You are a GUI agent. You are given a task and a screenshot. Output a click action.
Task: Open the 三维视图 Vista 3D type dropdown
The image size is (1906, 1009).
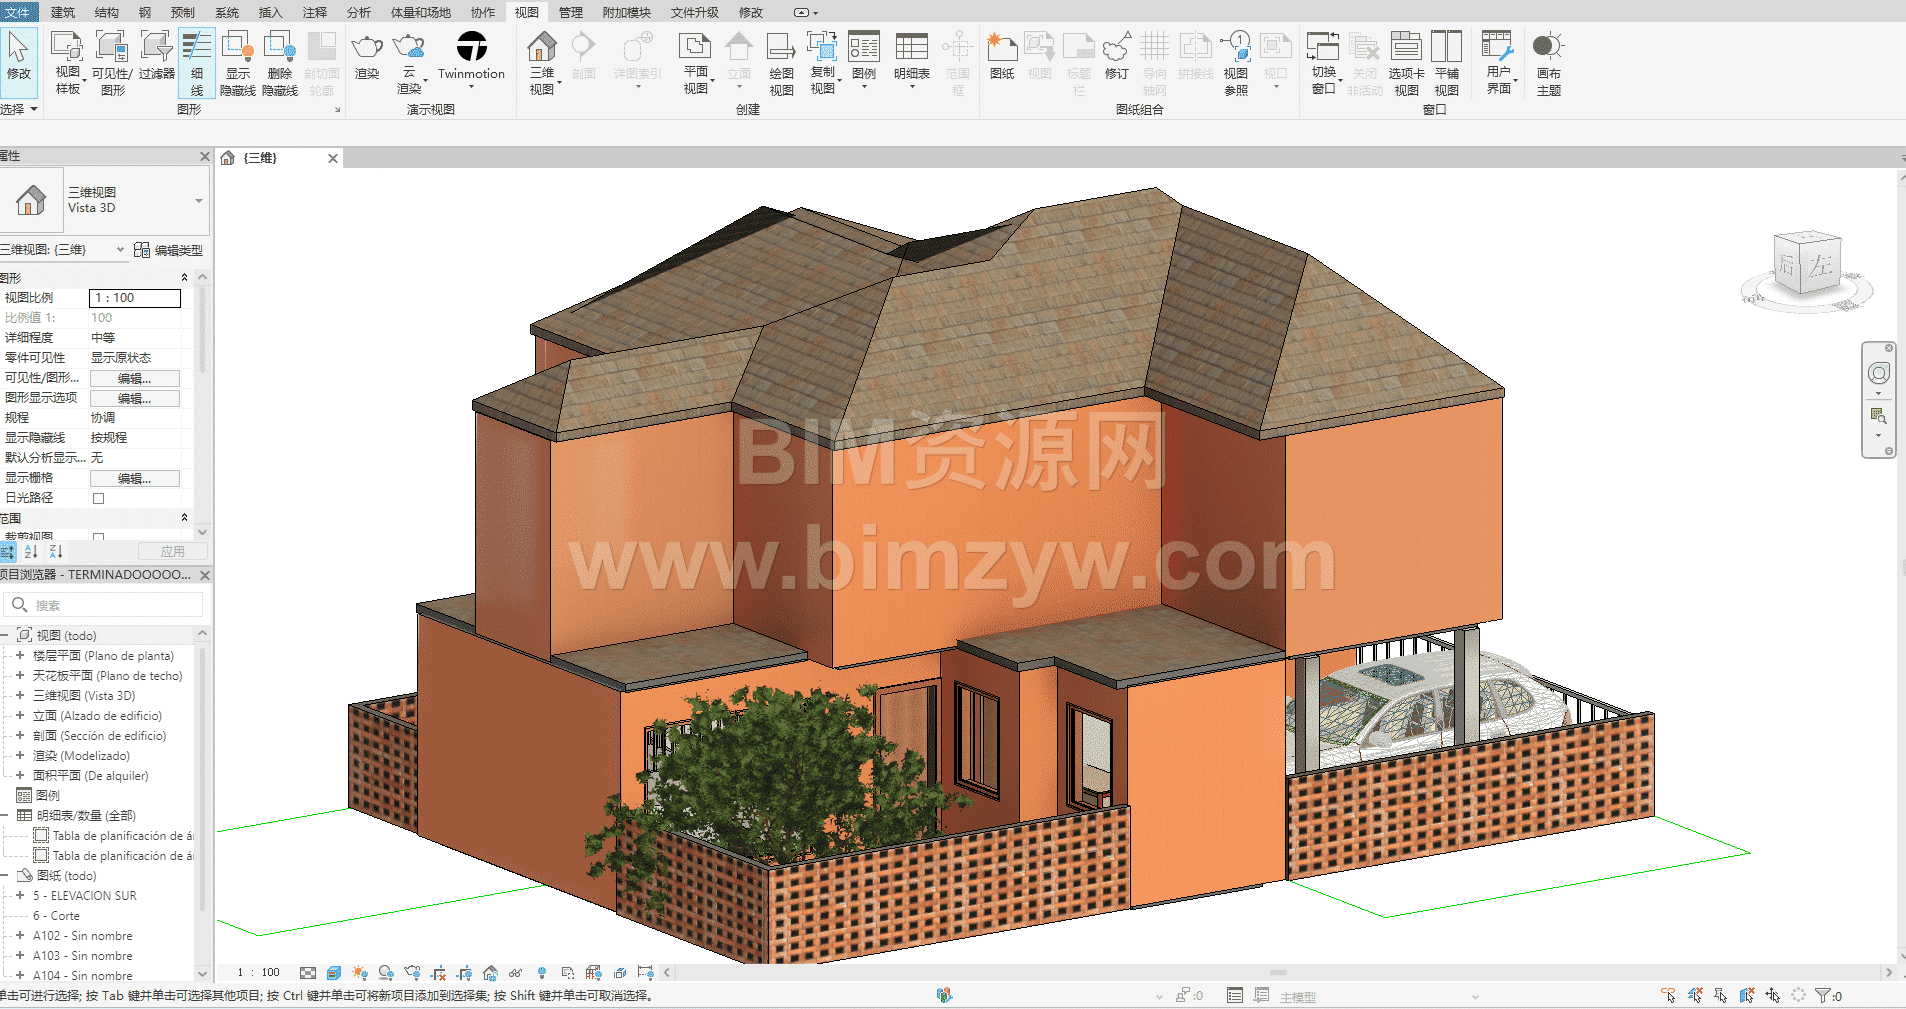tap(198, 201)
